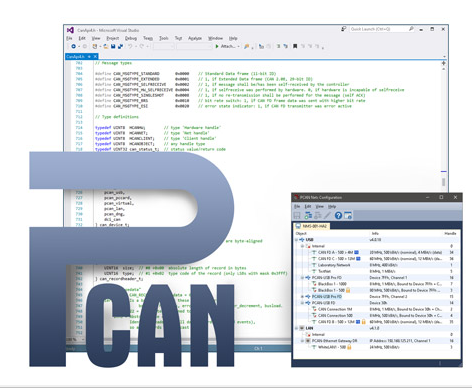Select the BlackBox 1 - 1000 net row

(x=377, y=284)
